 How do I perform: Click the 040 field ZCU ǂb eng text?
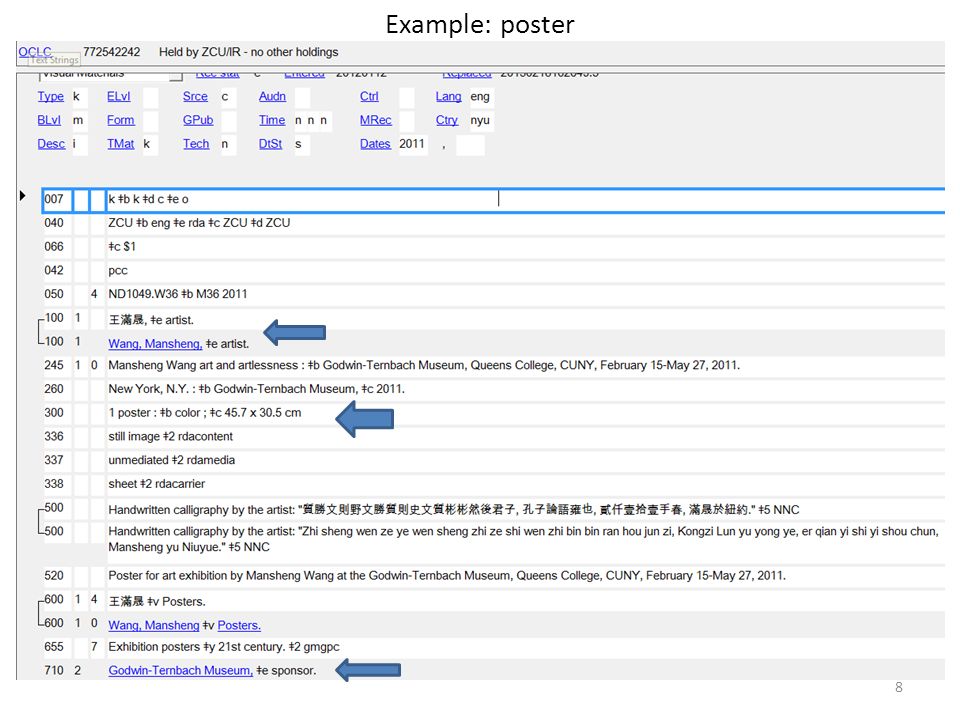point(199,223)
